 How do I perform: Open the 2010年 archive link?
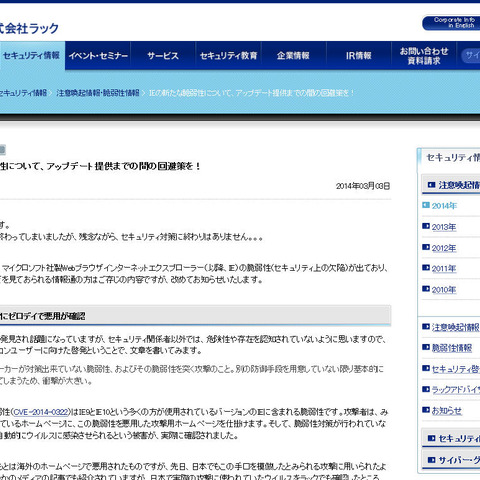point(444,290)
